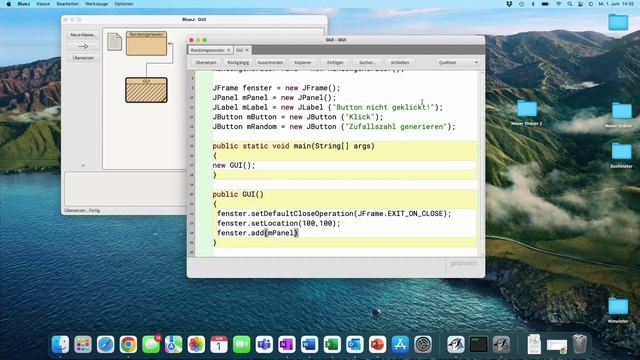Open the Neuer Ordner 2 desktop folder
This screenshot has width=640, height=360.
pyautogui.click(x=527, y=113)
